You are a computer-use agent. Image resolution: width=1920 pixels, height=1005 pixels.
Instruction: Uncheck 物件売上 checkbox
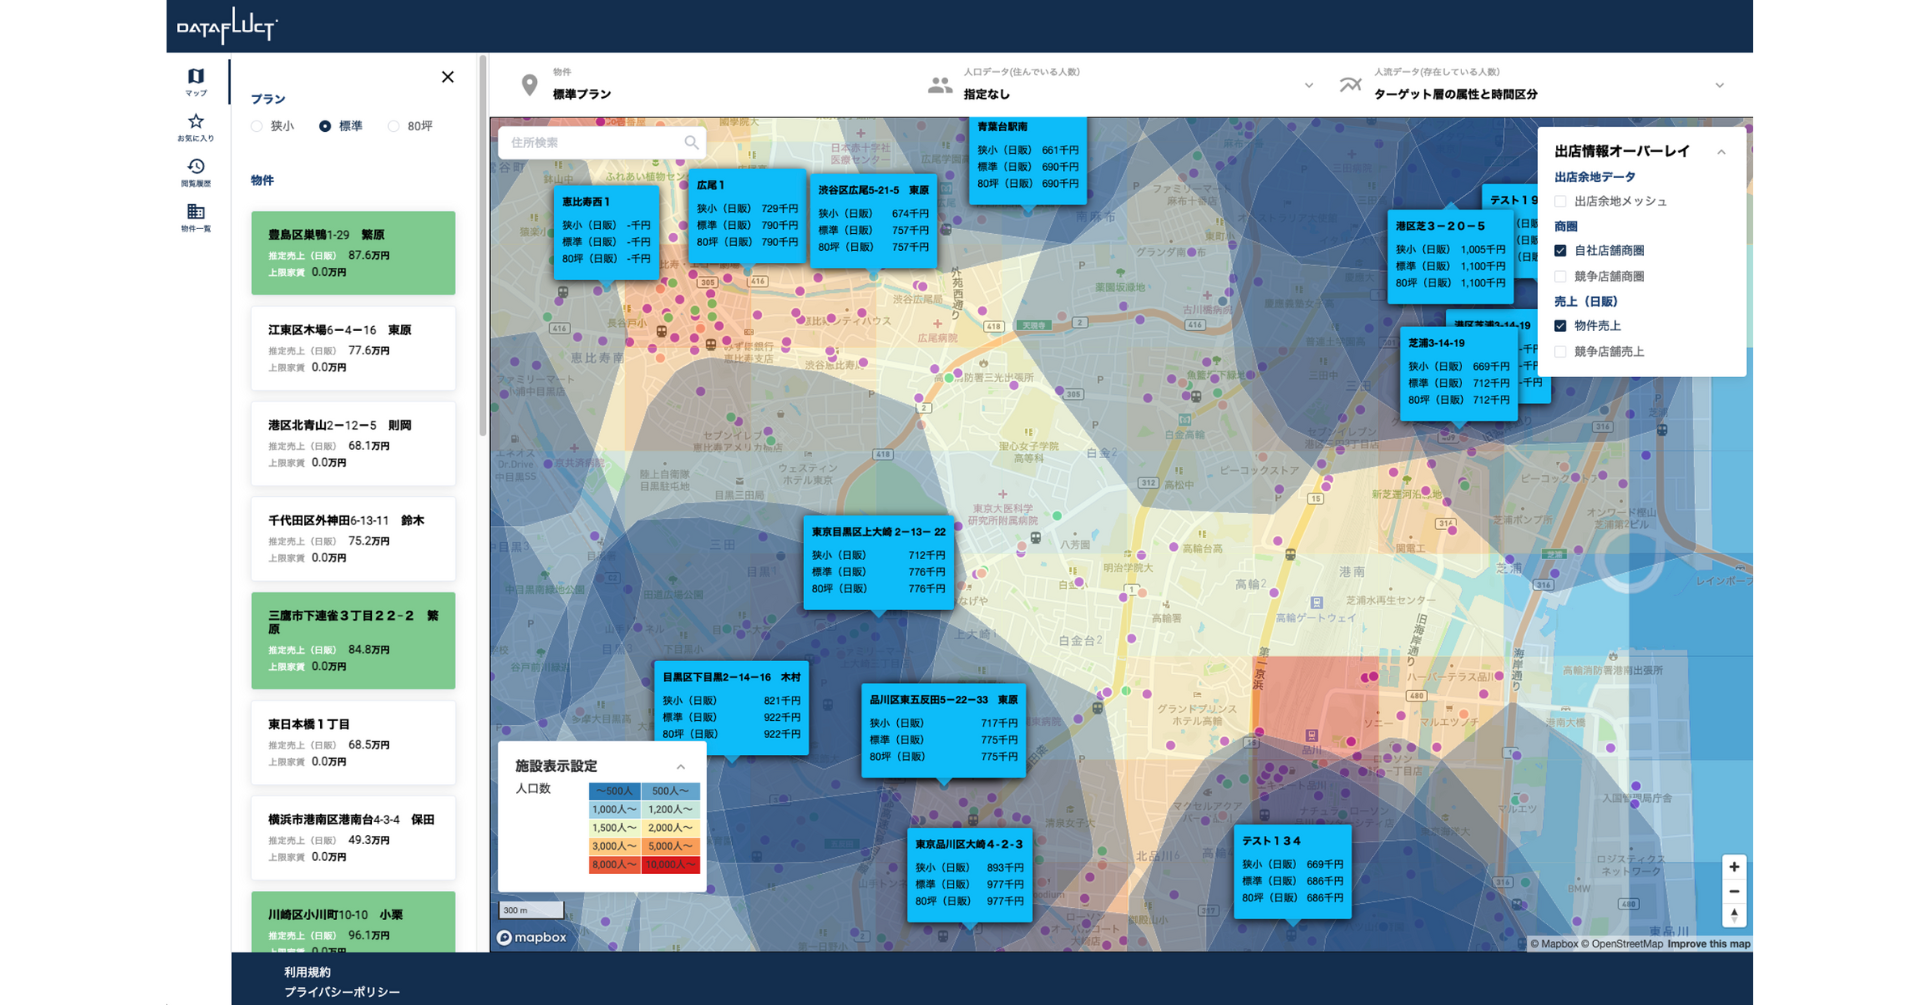coord(1560,326)
